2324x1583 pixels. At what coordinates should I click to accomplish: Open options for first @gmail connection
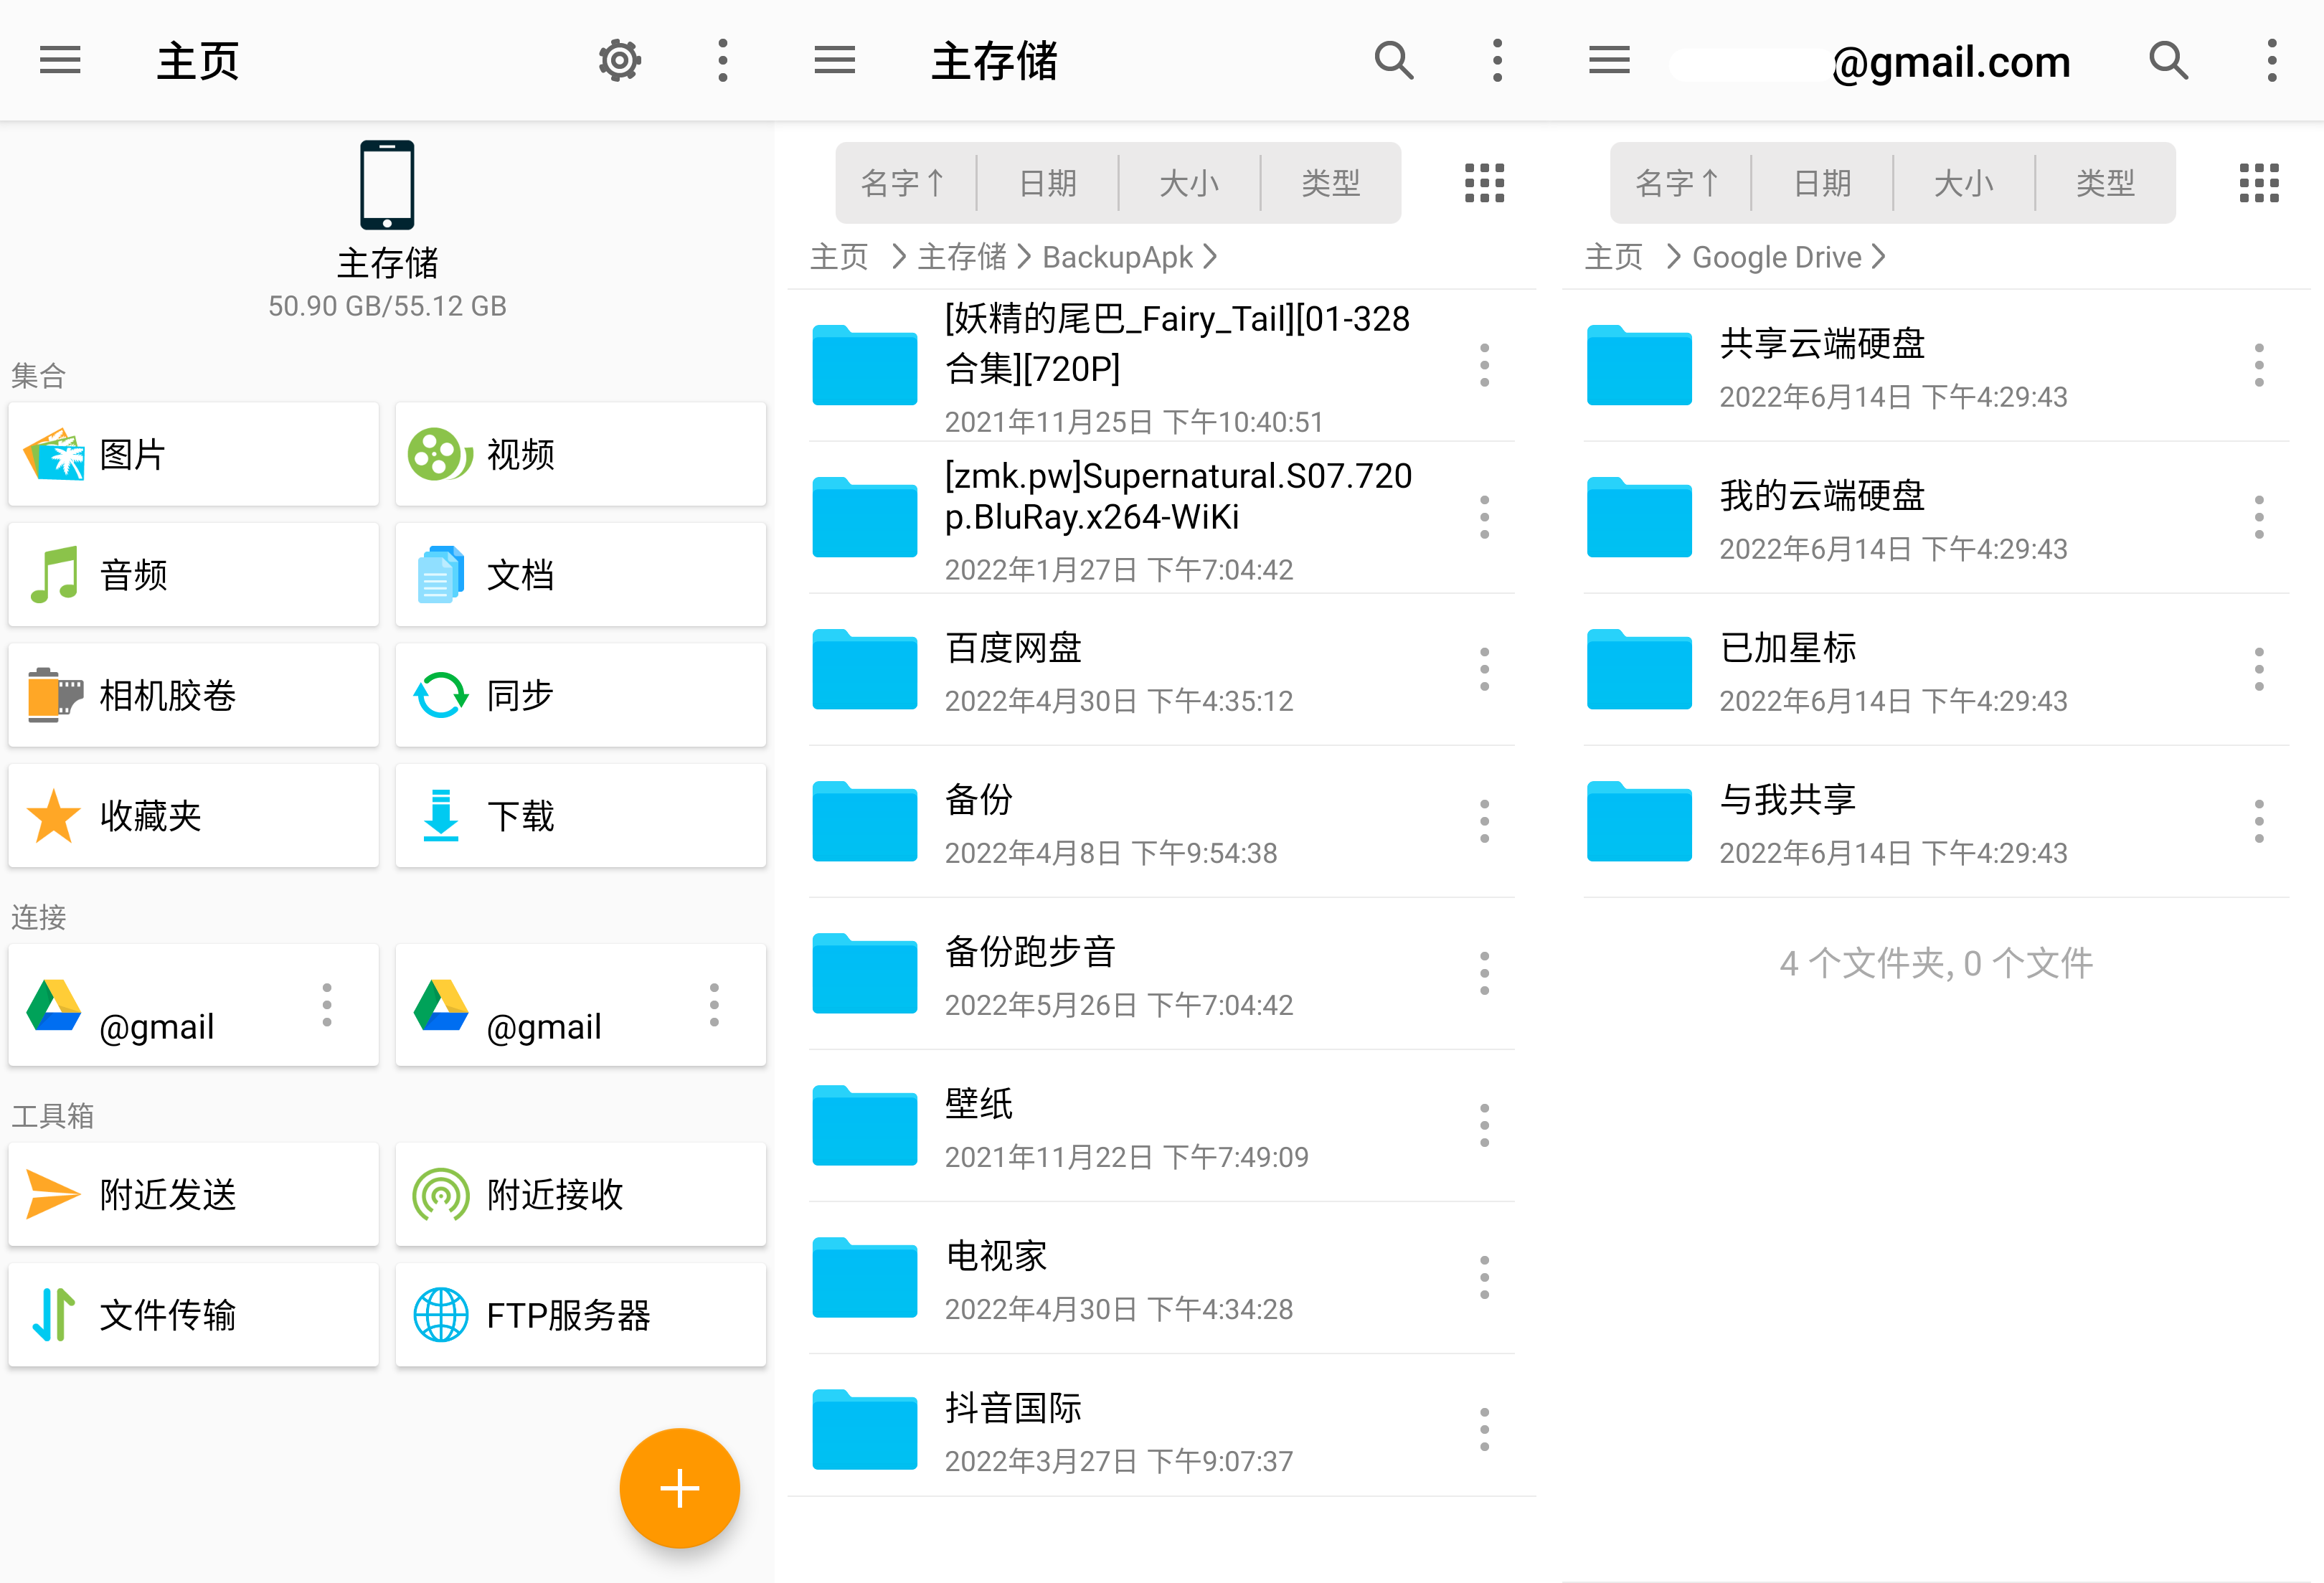[327, 1005]
